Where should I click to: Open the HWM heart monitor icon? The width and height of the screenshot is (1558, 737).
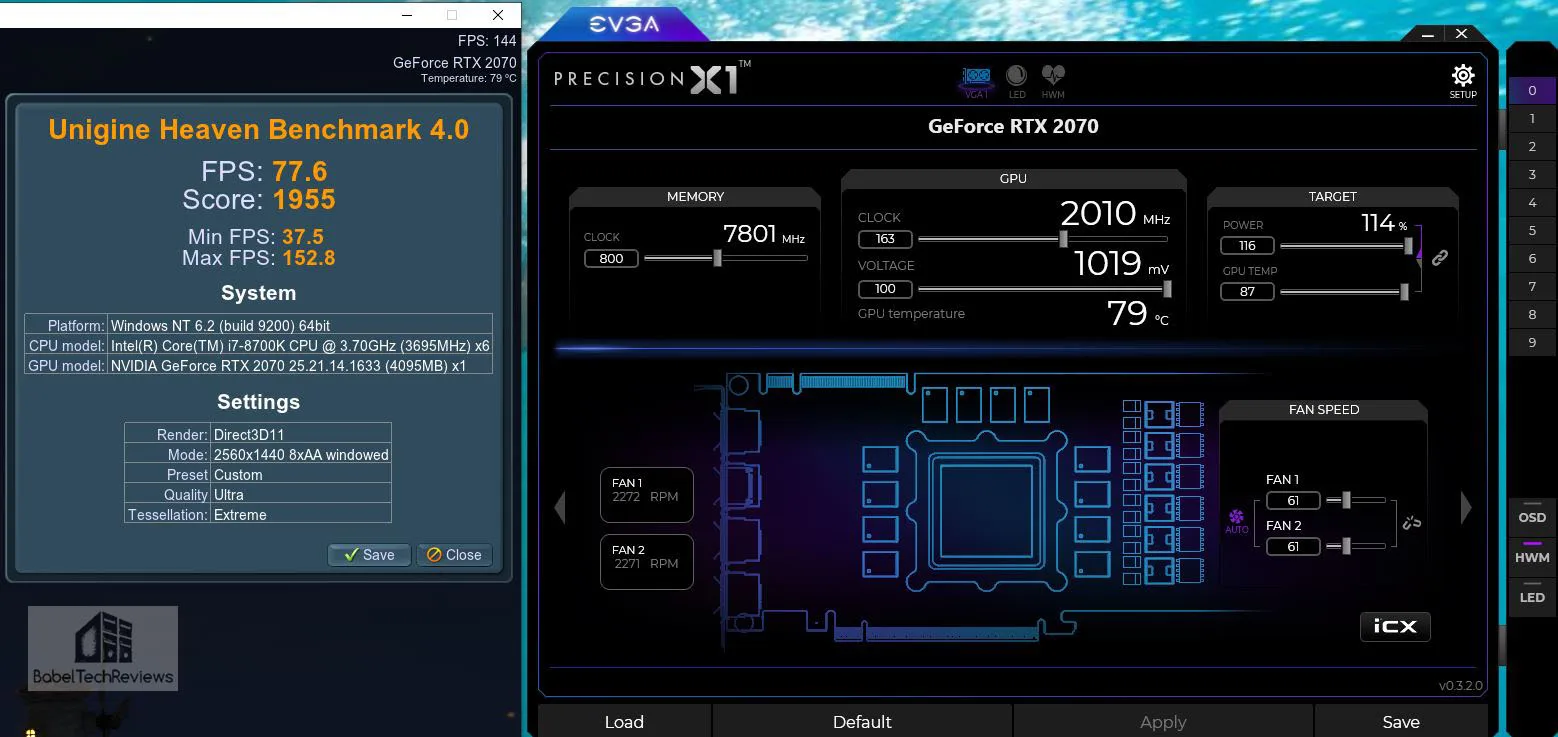tap(1053, 81)
